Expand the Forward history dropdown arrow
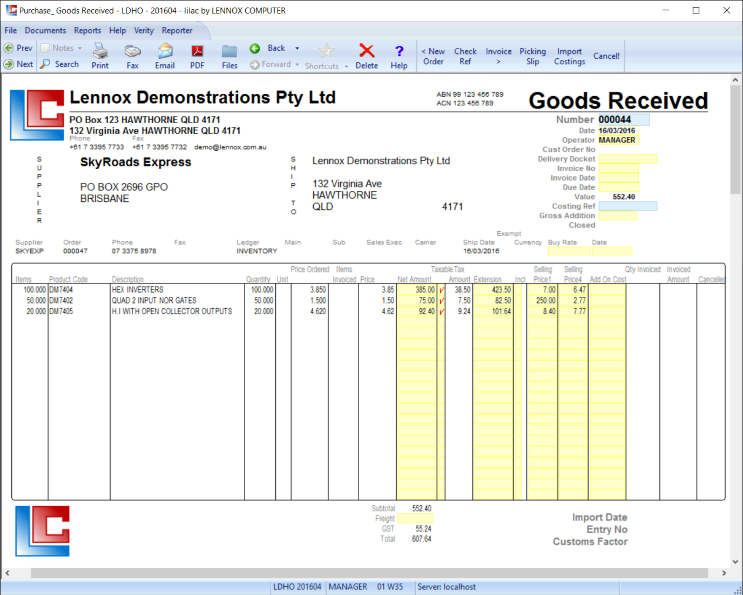The width and height of the screenshot is (743, 595). [x=297, y=64]
